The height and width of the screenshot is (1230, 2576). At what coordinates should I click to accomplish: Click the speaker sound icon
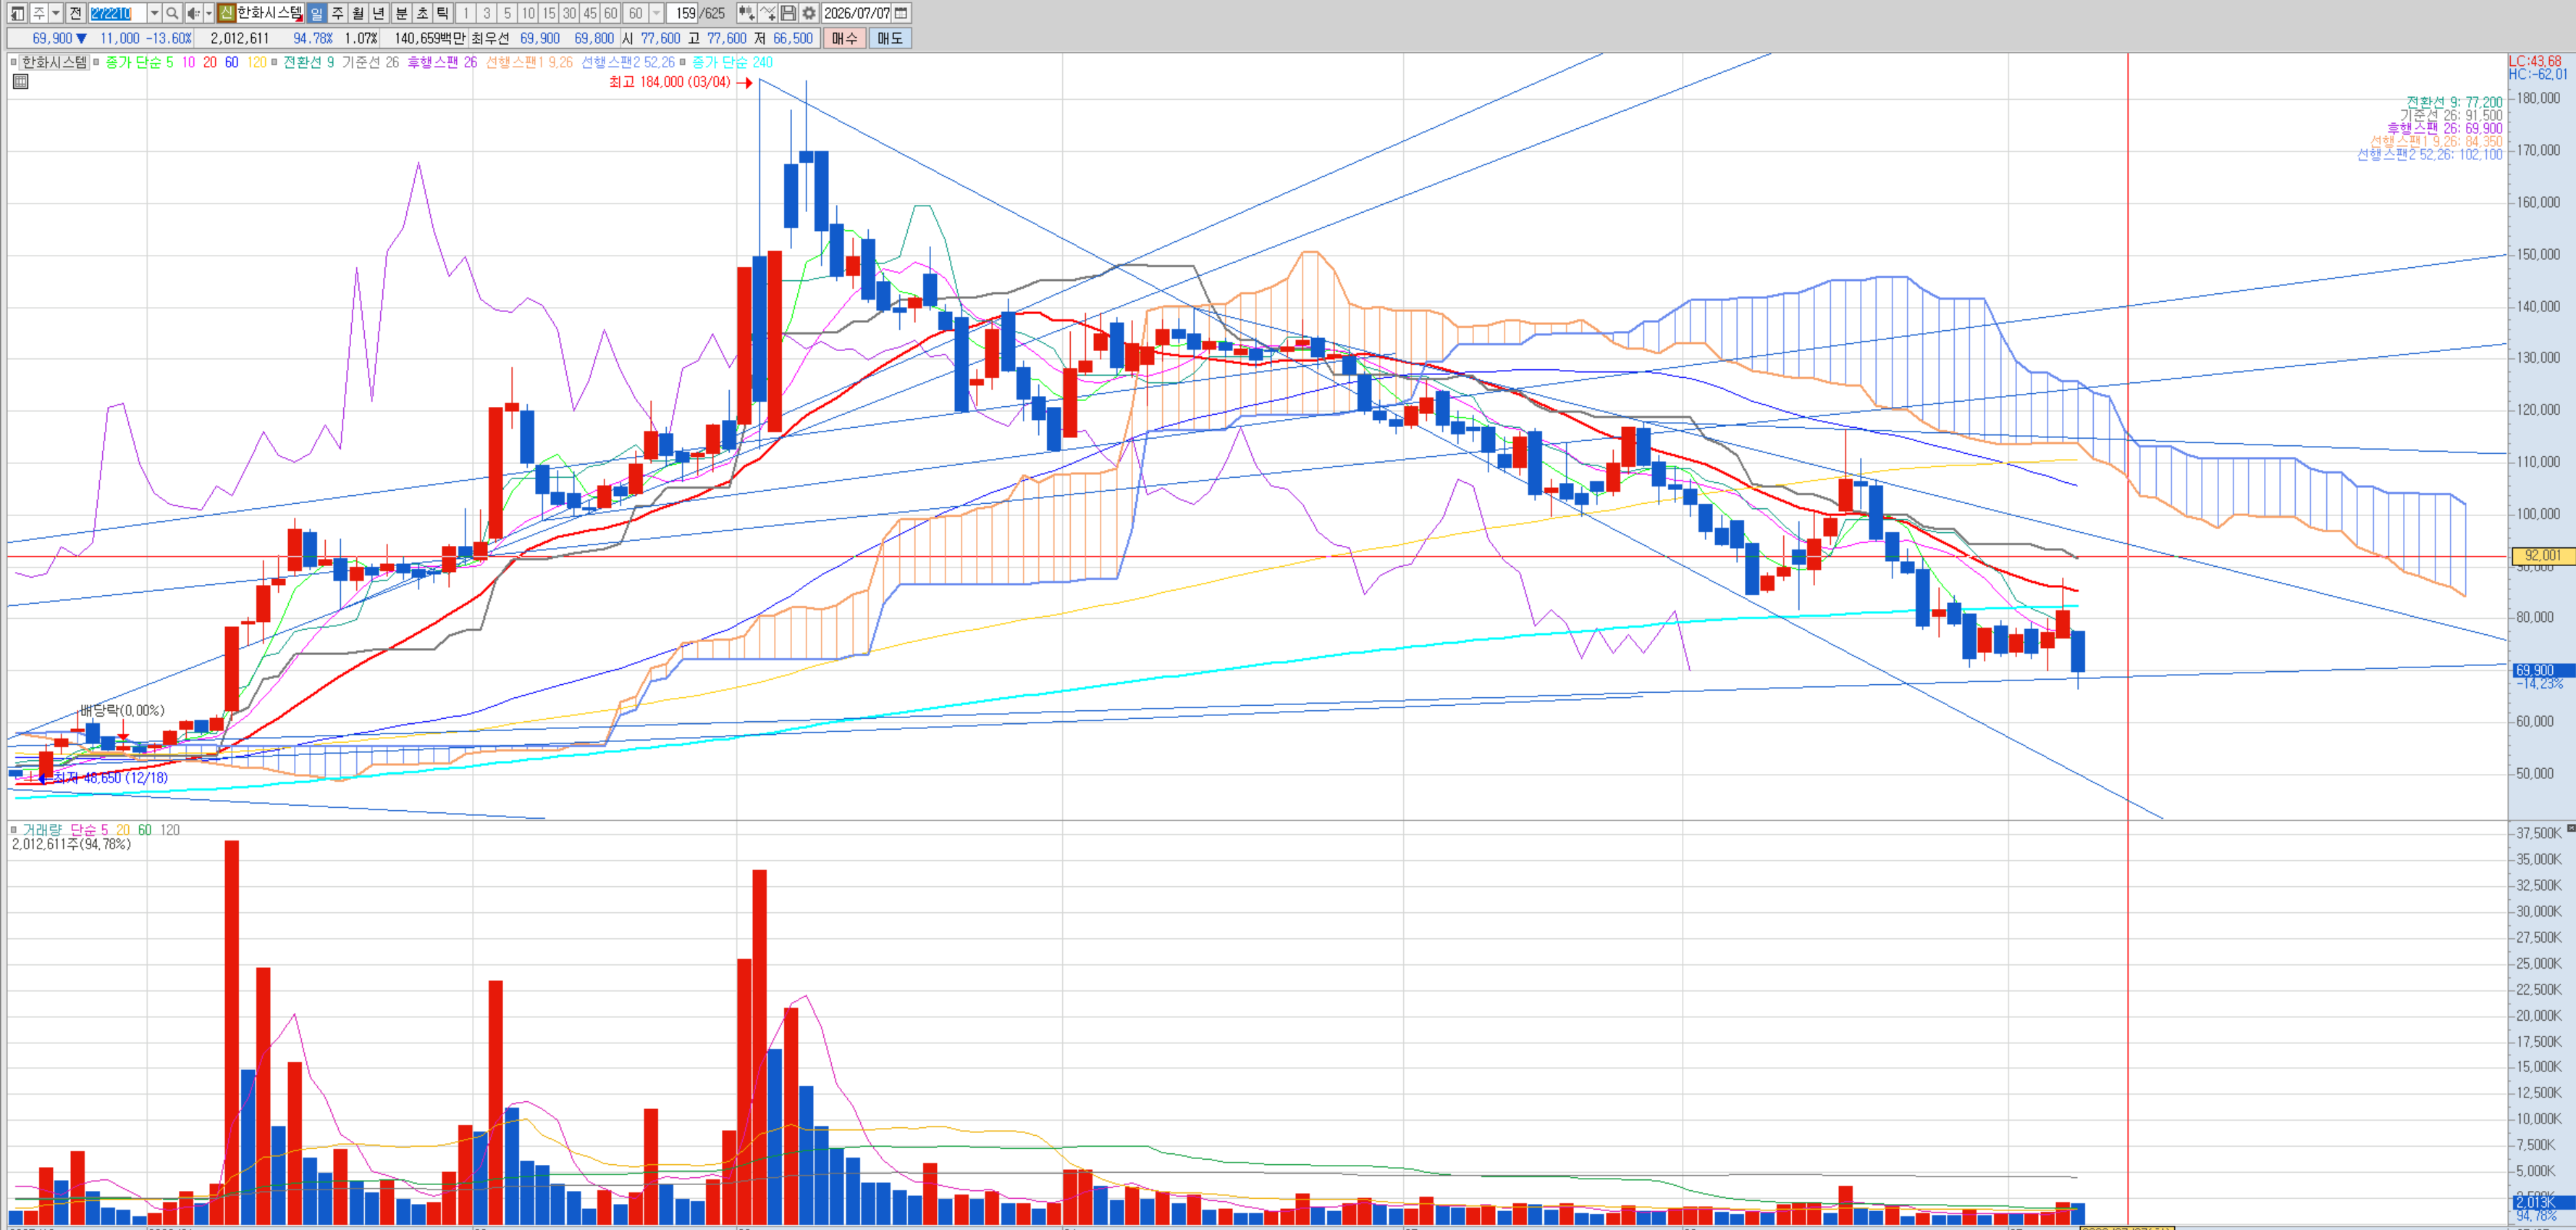pyautogui.click(x=193, y=13)
